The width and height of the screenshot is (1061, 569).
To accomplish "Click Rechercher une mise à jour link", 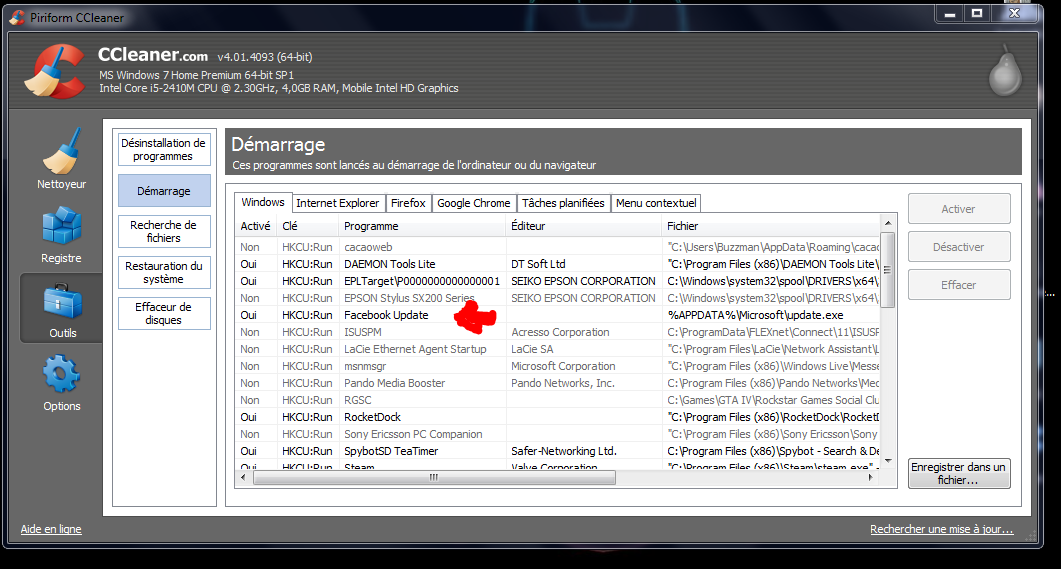I will pos(942,529).
